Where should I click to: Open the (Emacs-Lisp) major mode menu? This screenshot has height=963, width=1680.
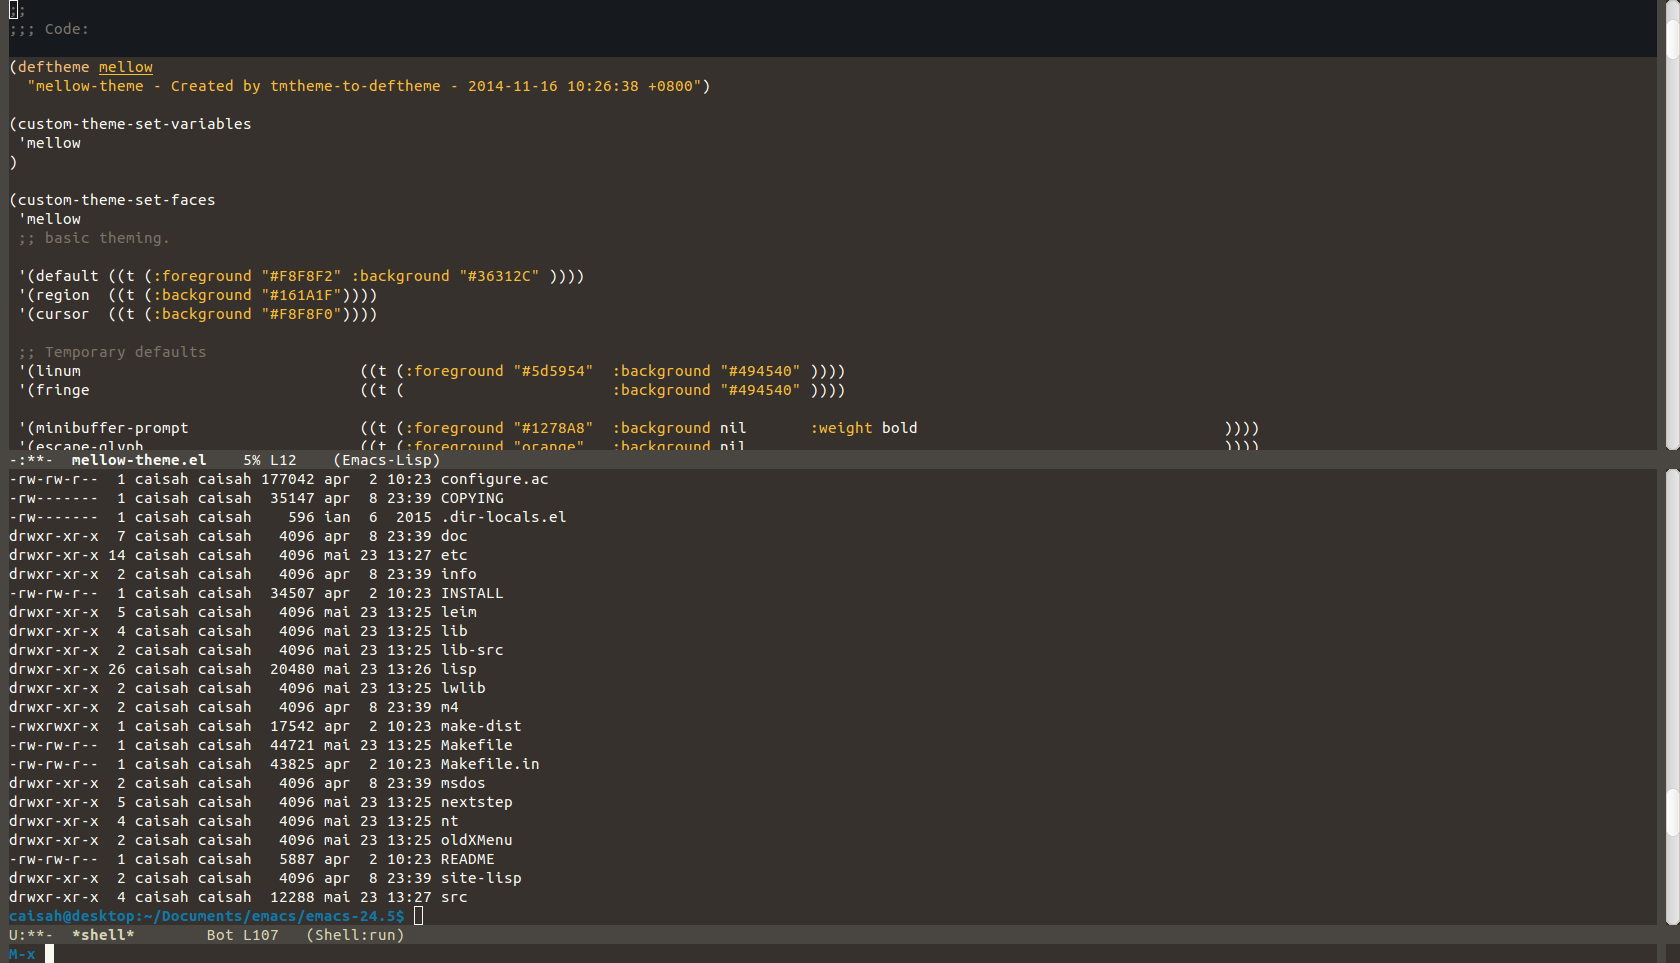pyautogui.click(x=386, y=460)
